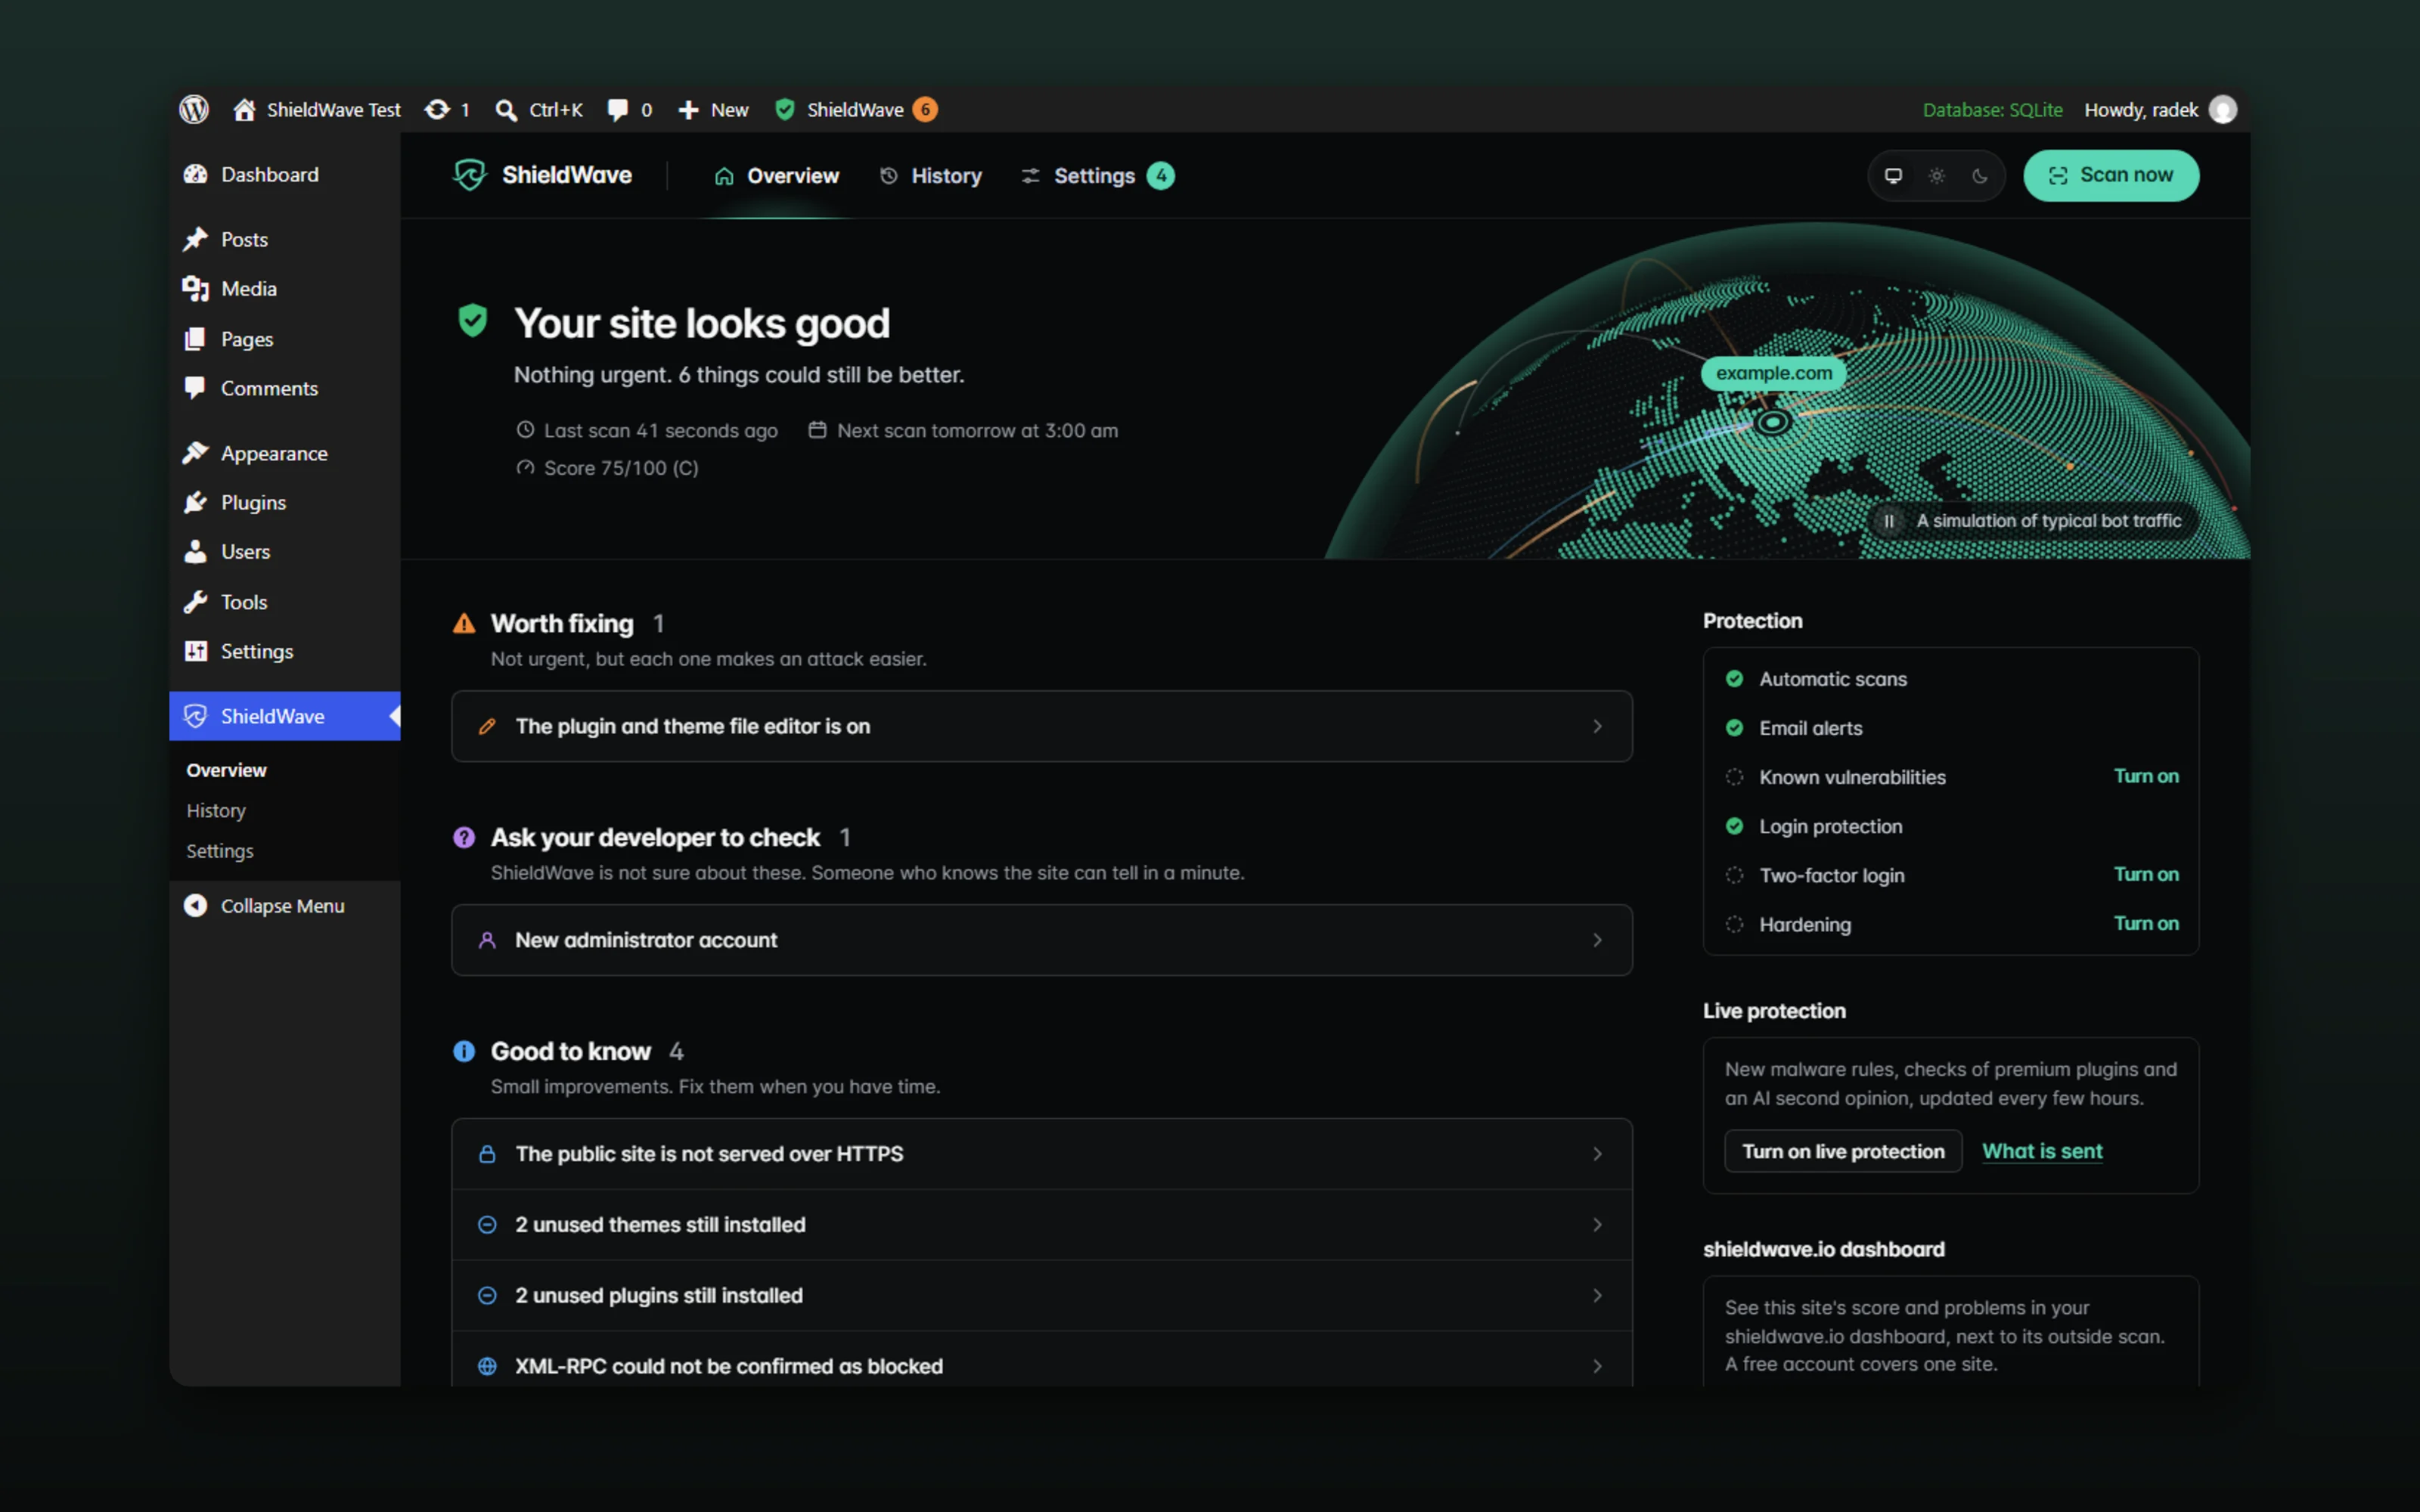The image size is (2420, 1512).
Task: Open Media in the sidebar
Action: click(x=285, y=288)
